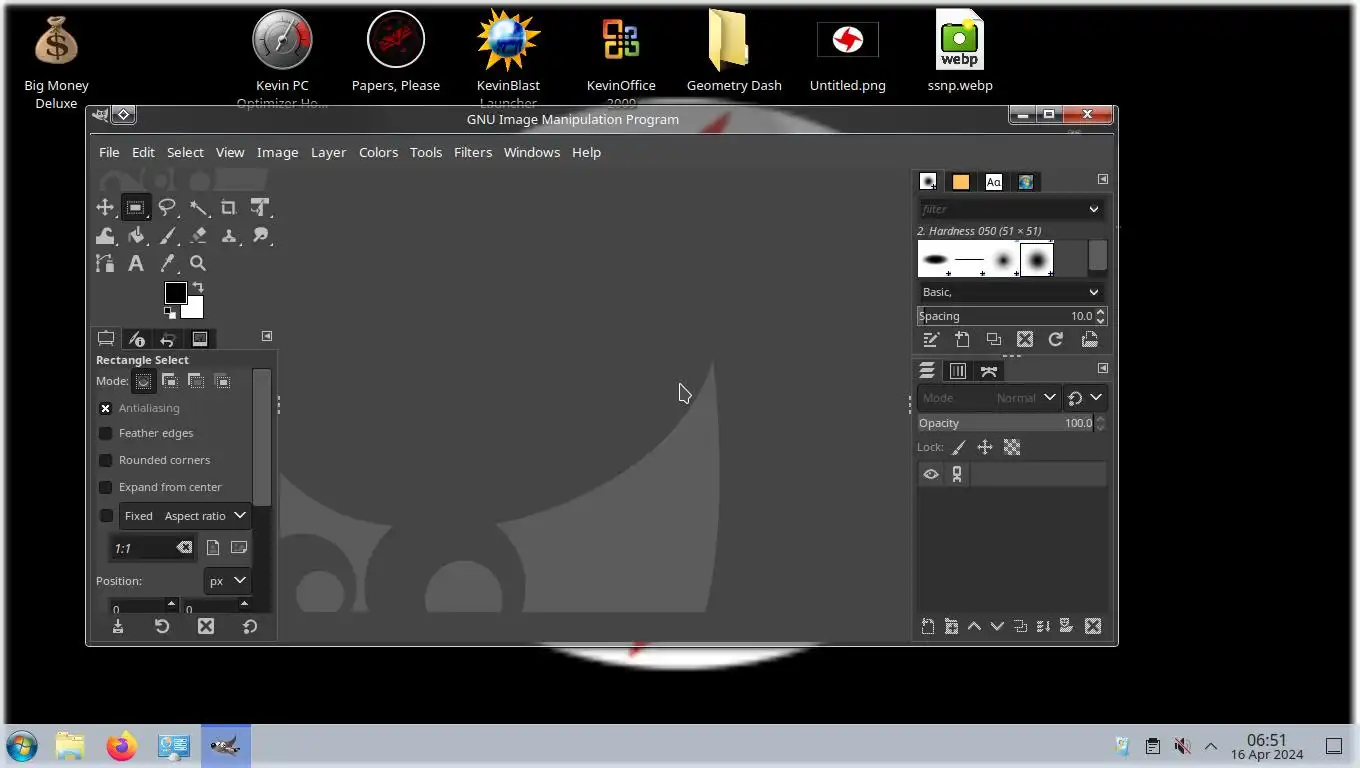This screenshot has height=768, width=1360.
Task: Open brushes dock tab configuration menu
Action: [x=1102, y=179]
